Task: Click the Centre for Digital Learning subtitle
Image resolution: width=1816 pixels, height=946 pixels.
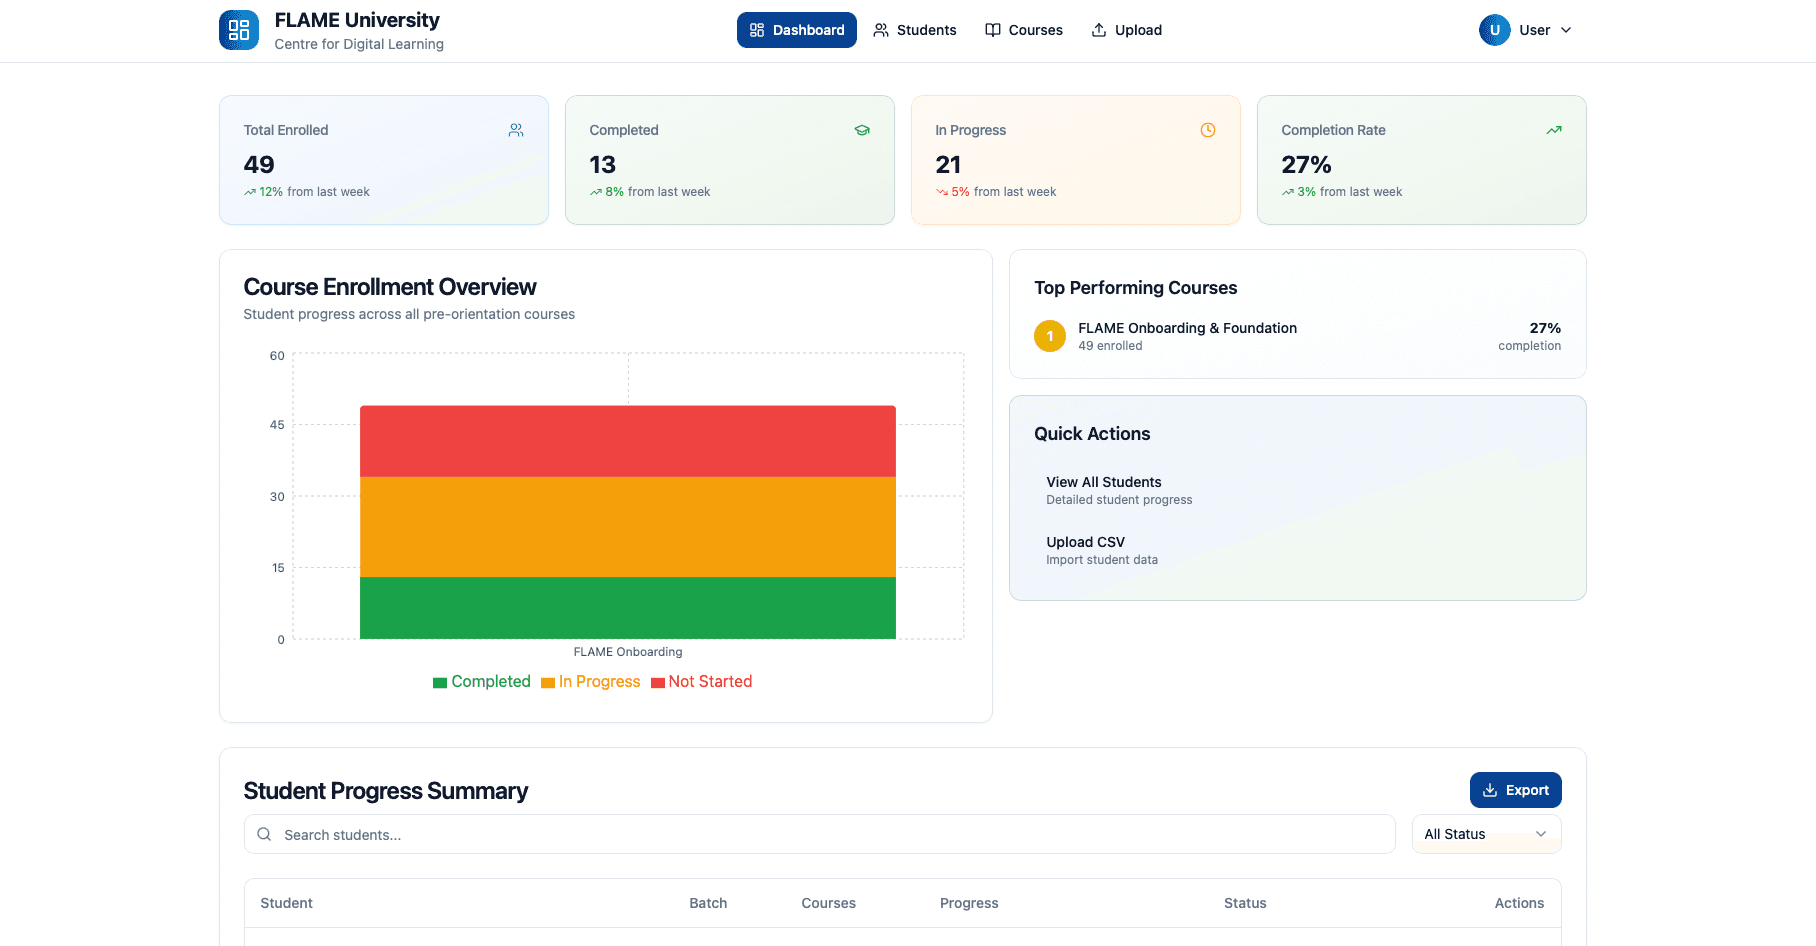Action: [359, 44]
